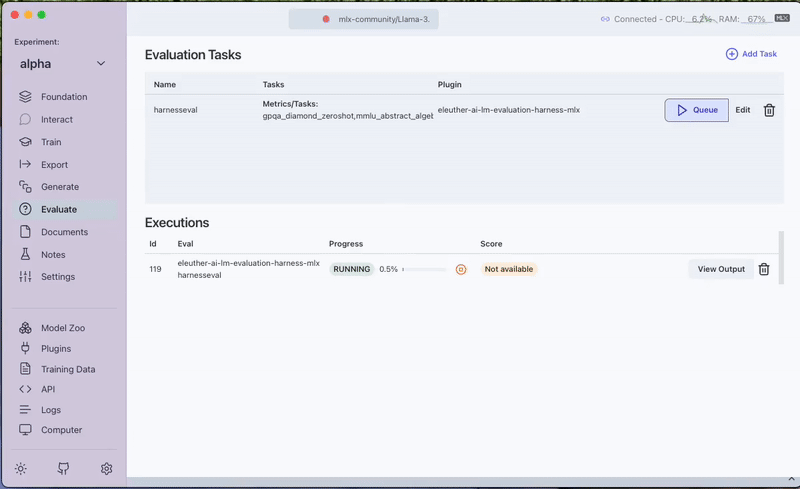
Task: Click the evaluation progress bar
Action: pos(425,269)
